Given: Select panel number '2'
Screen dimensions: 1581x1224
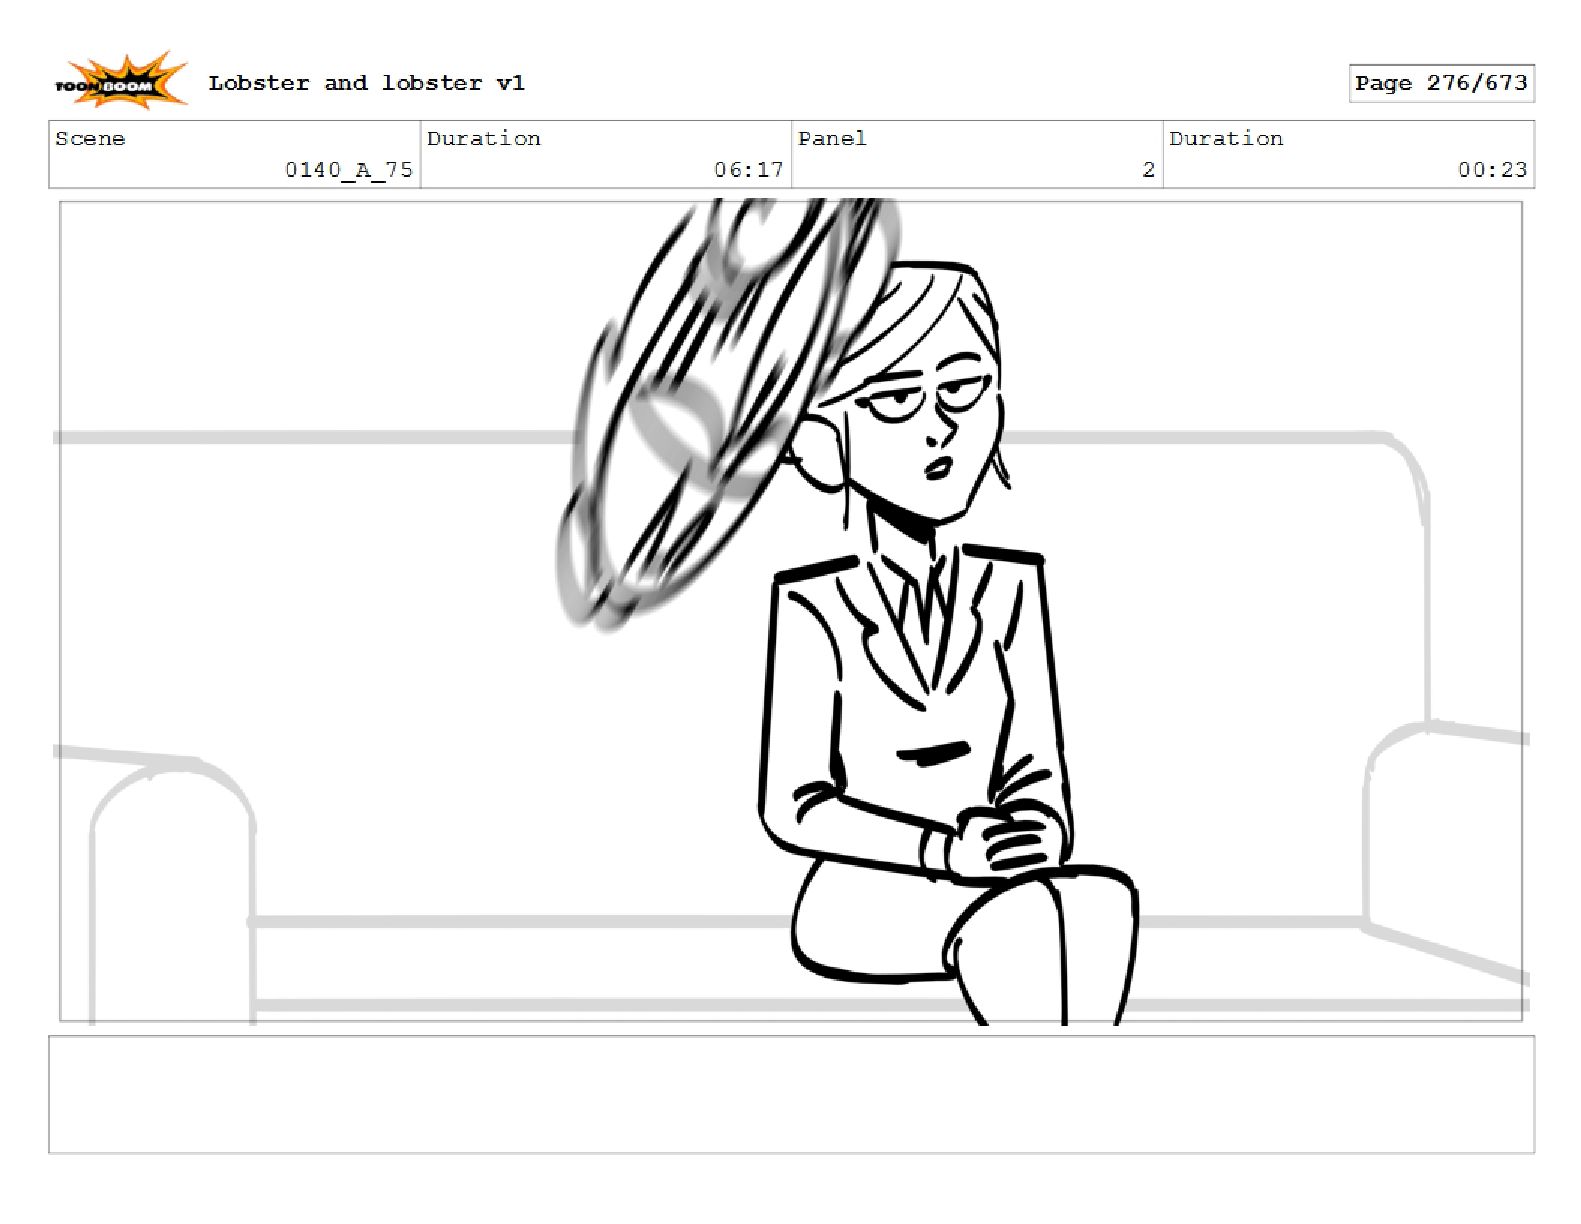Looking at the screenshot, I should [1149, 170].
